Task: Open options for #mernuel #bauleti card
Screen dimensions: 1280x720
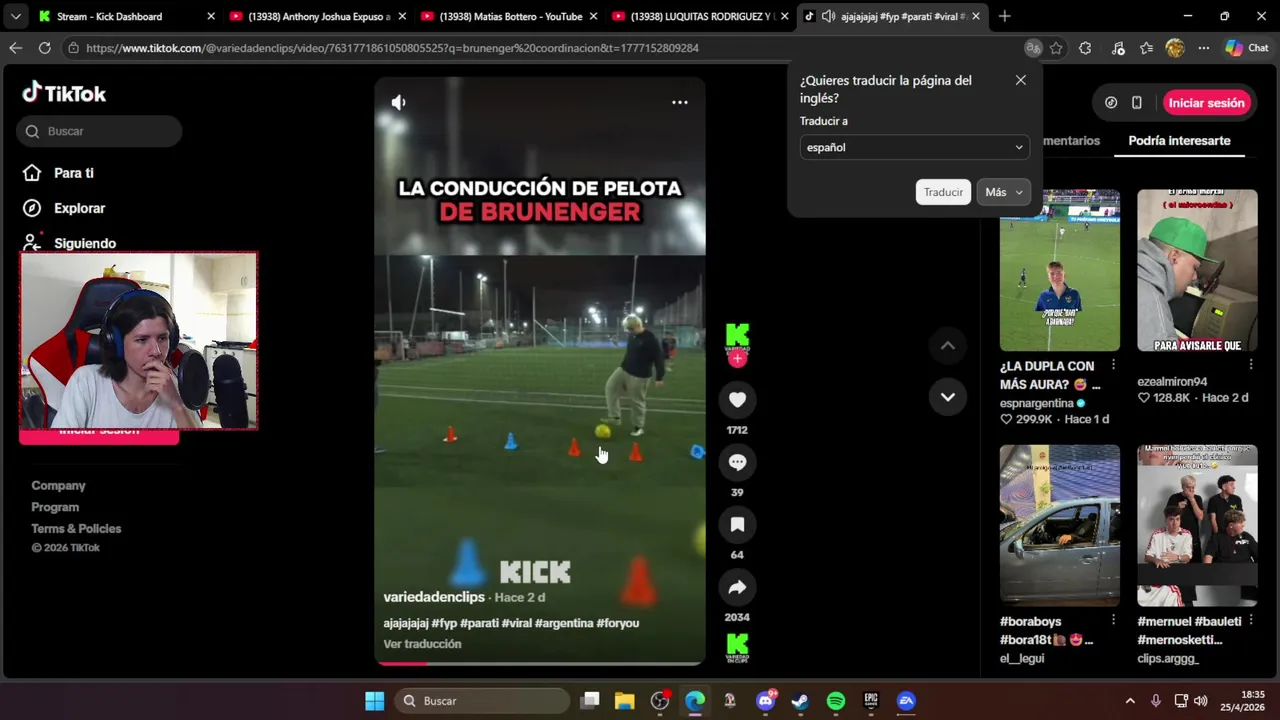Action: 1250,621
